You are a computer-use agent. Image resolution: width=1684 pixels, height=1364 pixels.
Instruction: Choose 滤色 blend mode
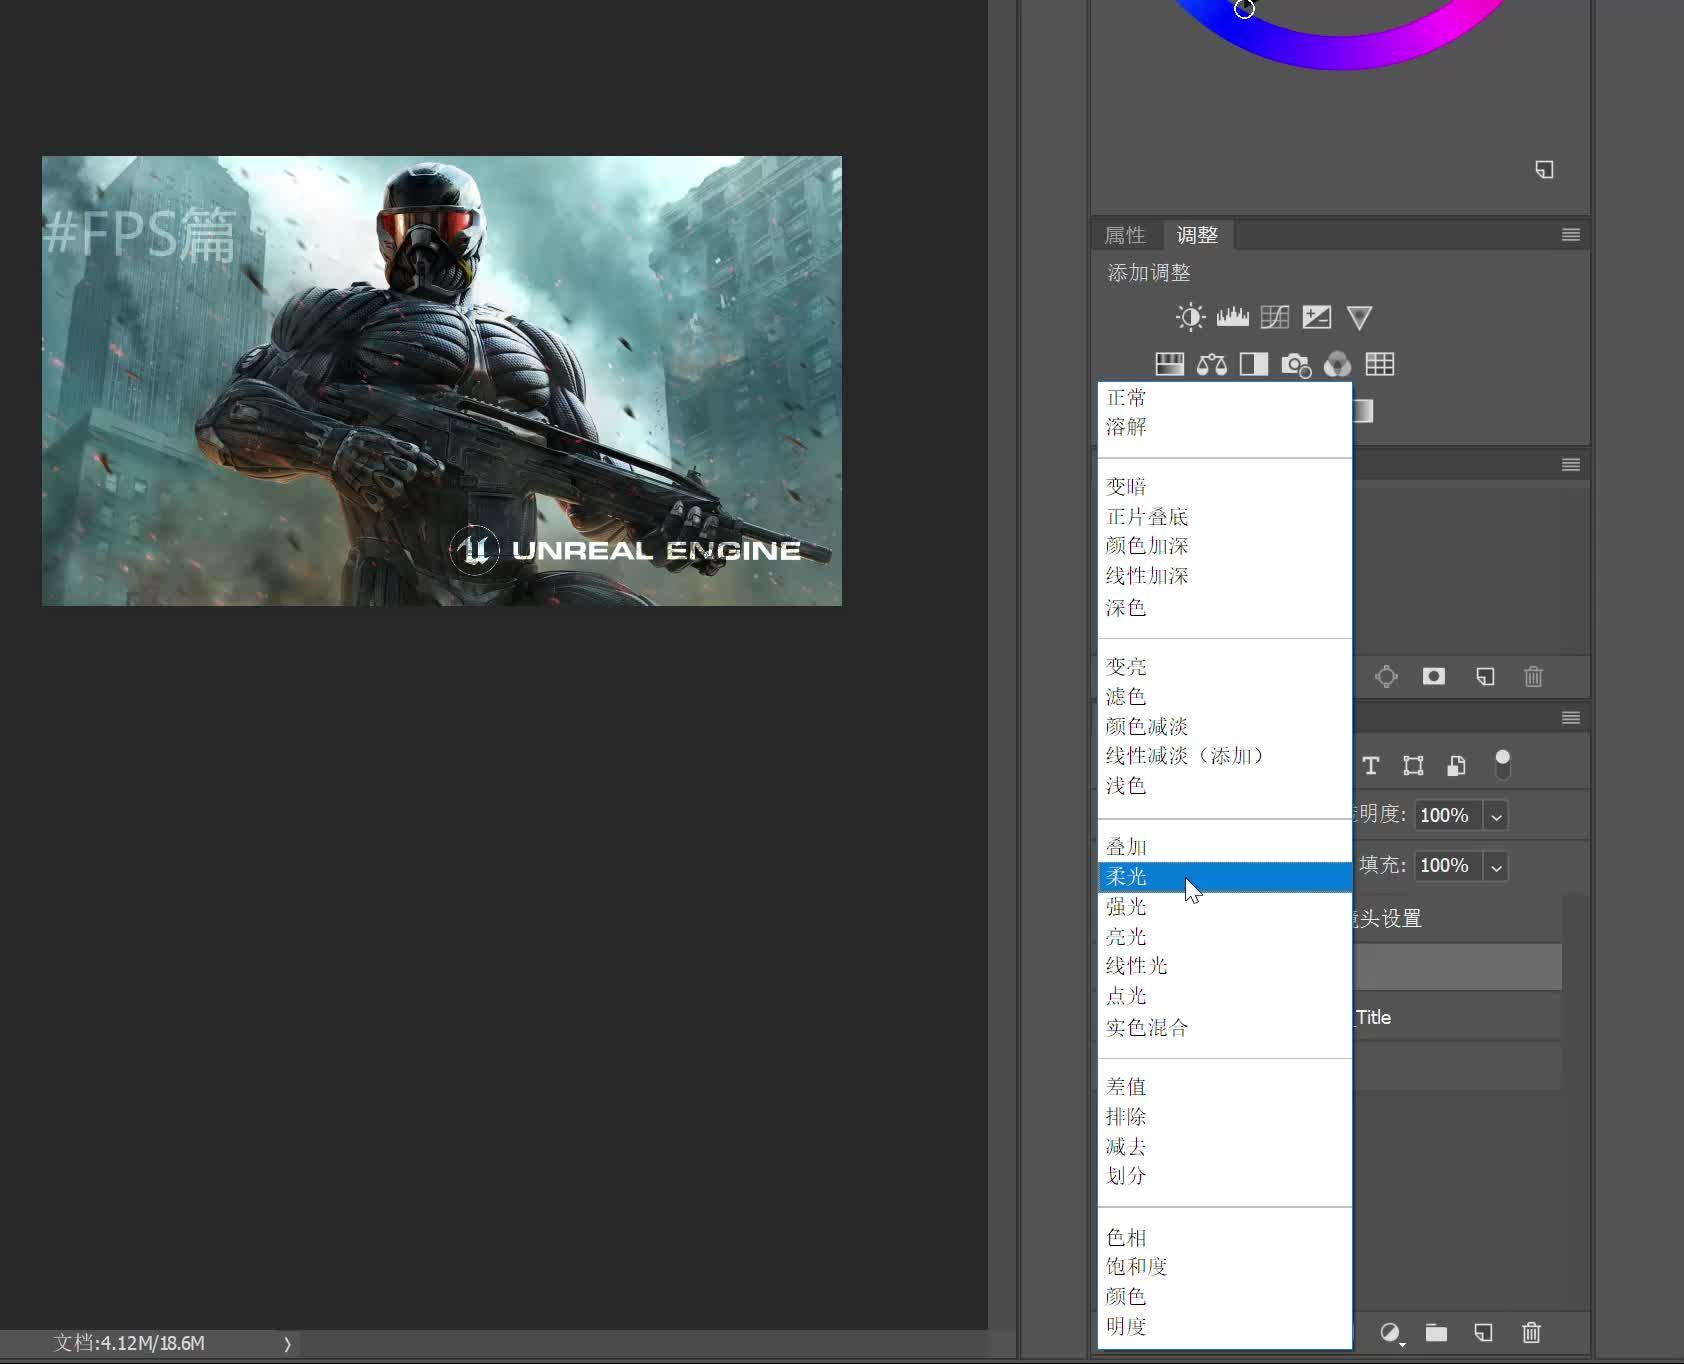[1225, 697]
